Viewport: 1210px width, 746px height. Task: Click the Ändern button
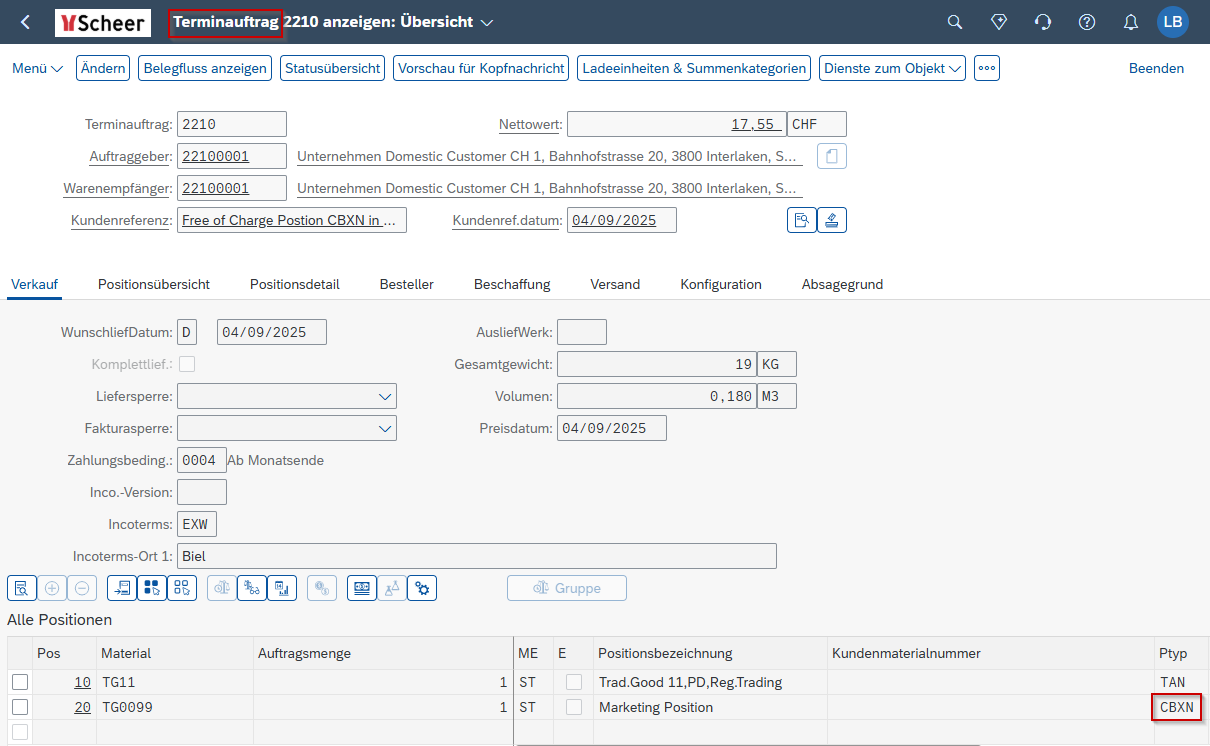[103, 68]
